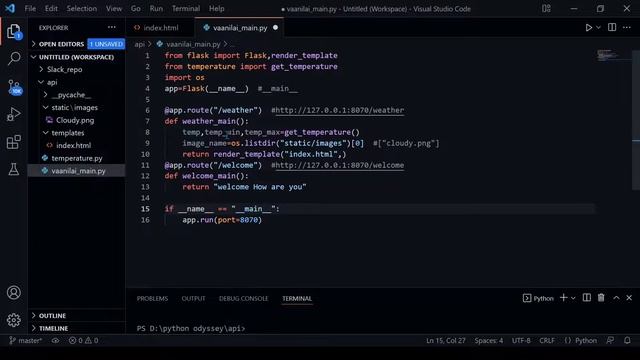The image size is (640, 360).
Task: Open Run and Debug view icon
Action: coord(14,115)
